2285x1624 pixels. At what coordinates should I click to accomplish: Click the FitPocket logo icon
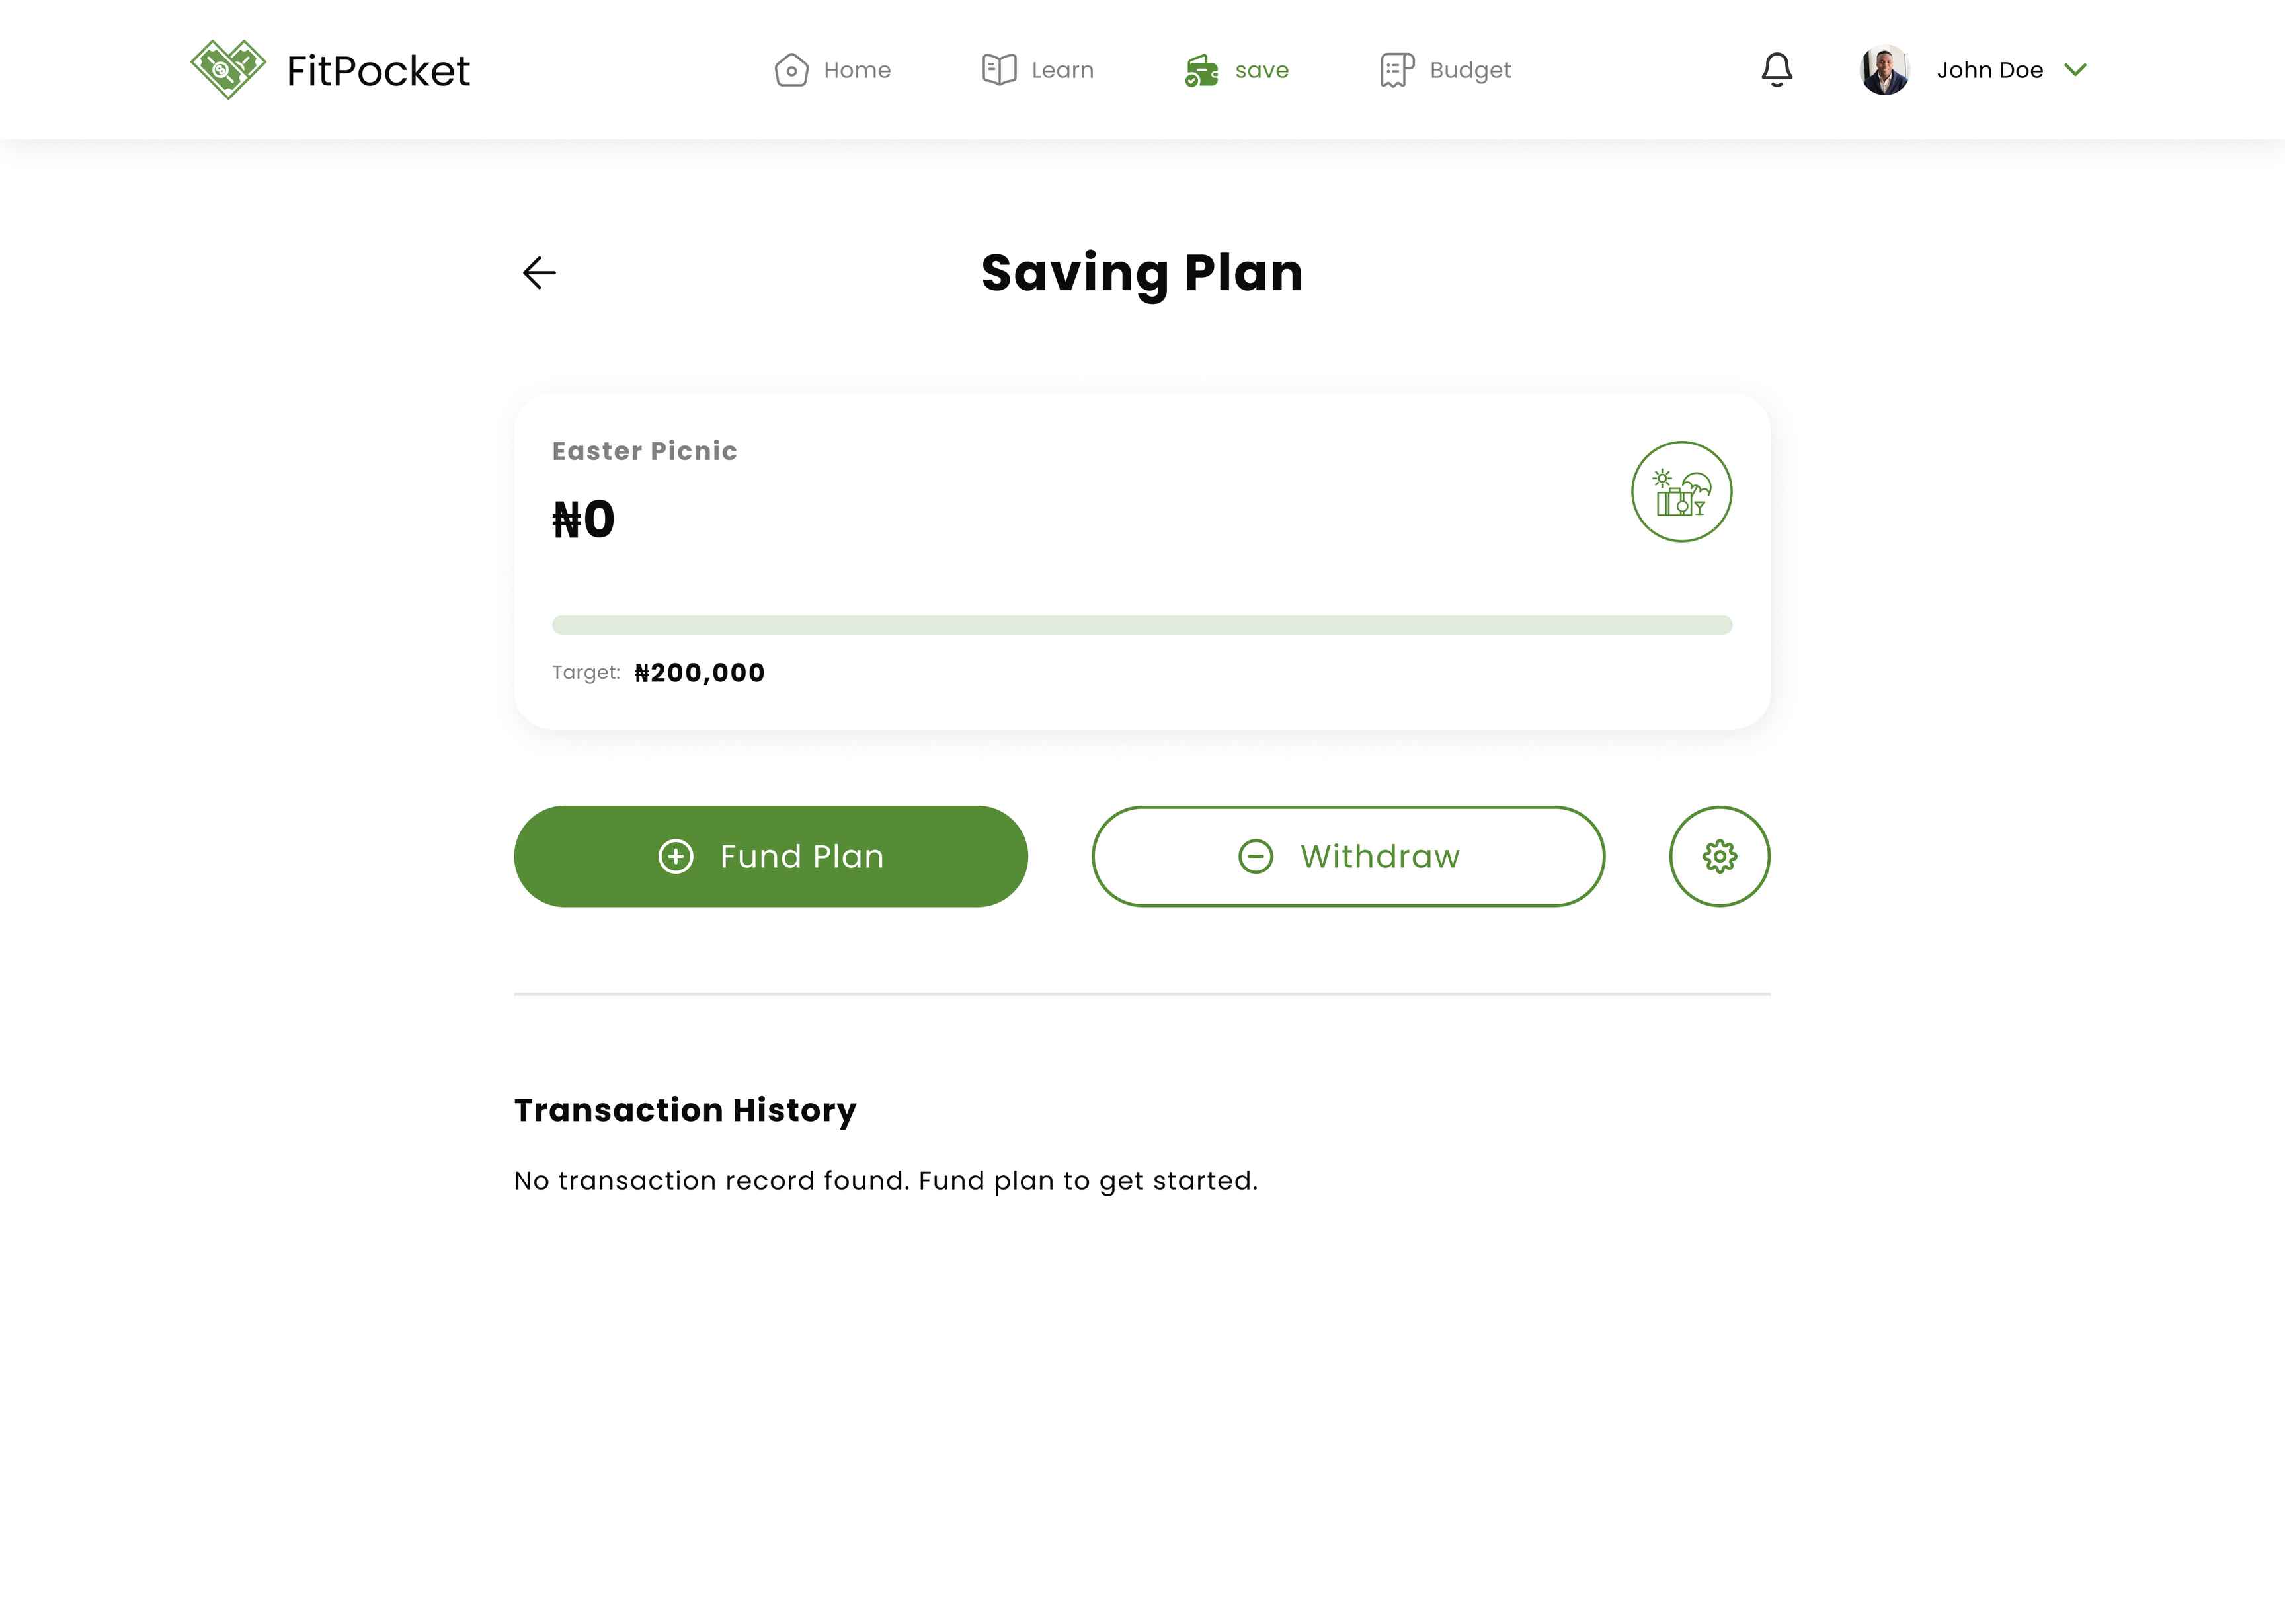tap(228, 69)
